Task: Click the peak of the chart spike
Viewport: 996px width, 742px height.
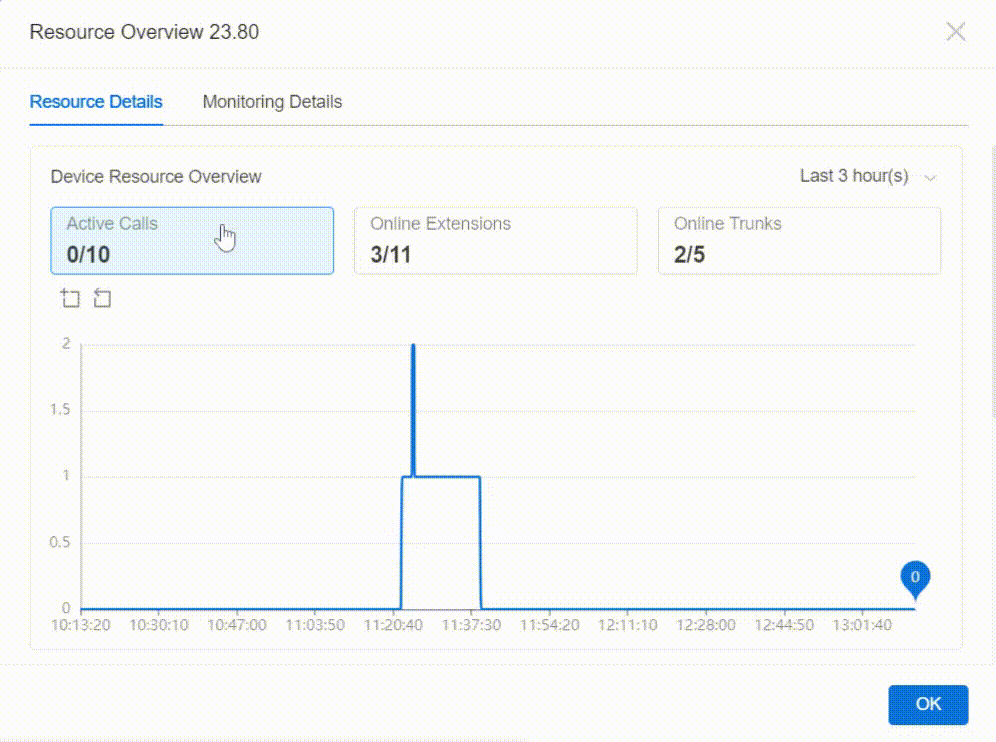Action: click(413, 346)
